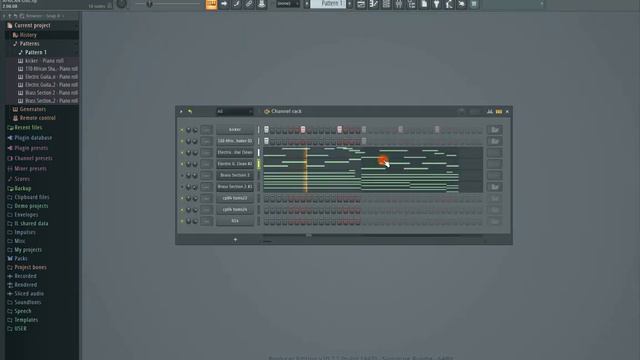Toggle the first step of the 110 African Shaker row

266,141
